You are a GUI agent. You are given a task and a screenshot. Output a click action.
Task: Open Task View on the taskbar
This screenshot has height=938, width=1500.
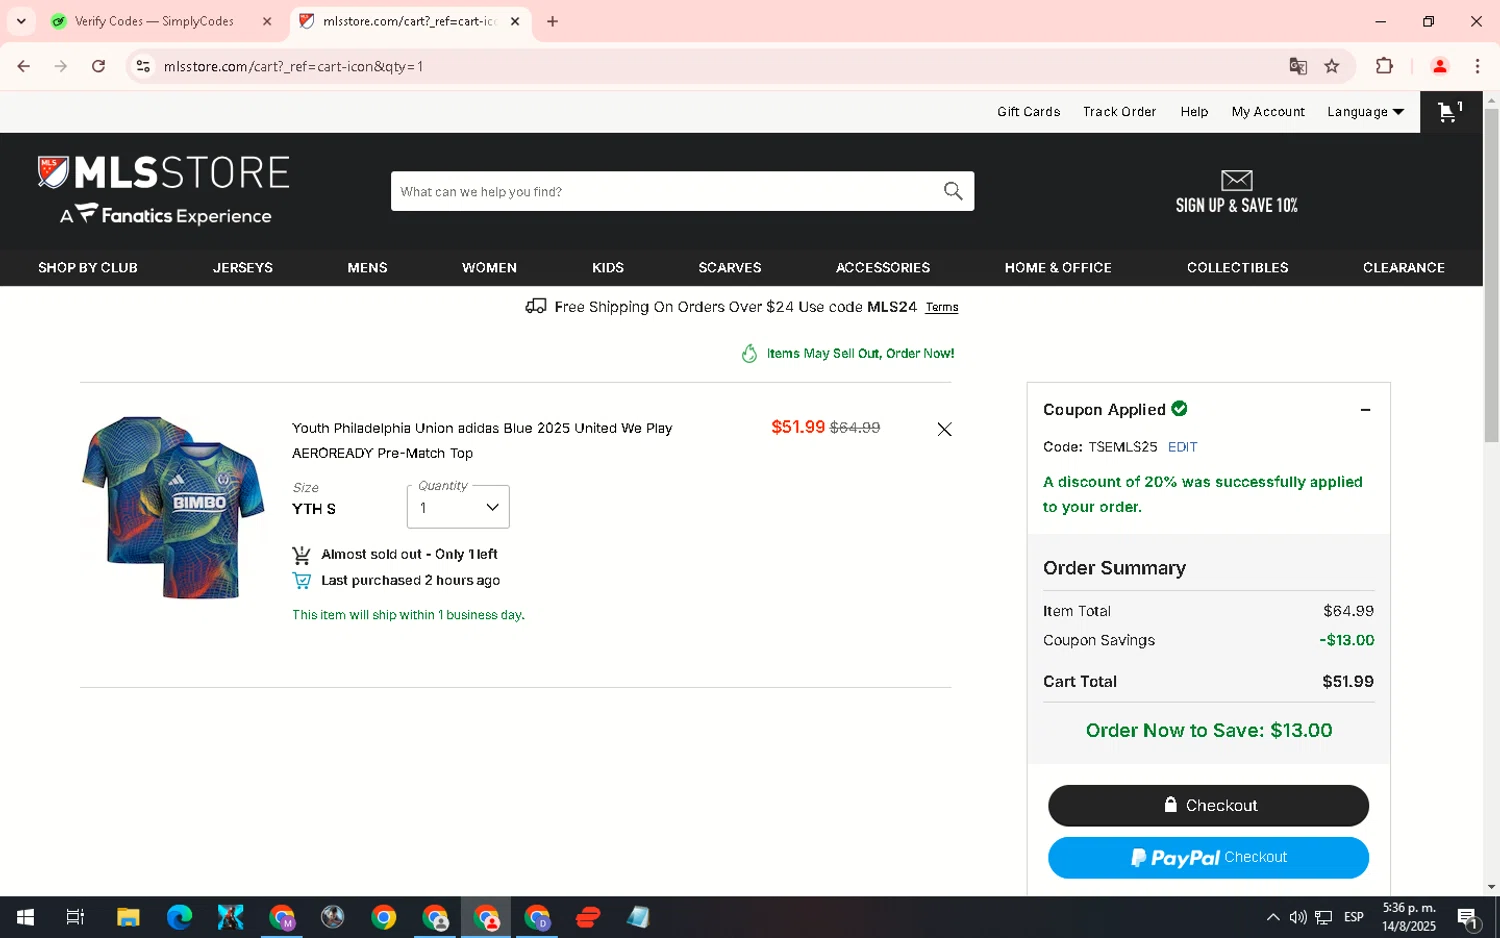coord(75,917)
